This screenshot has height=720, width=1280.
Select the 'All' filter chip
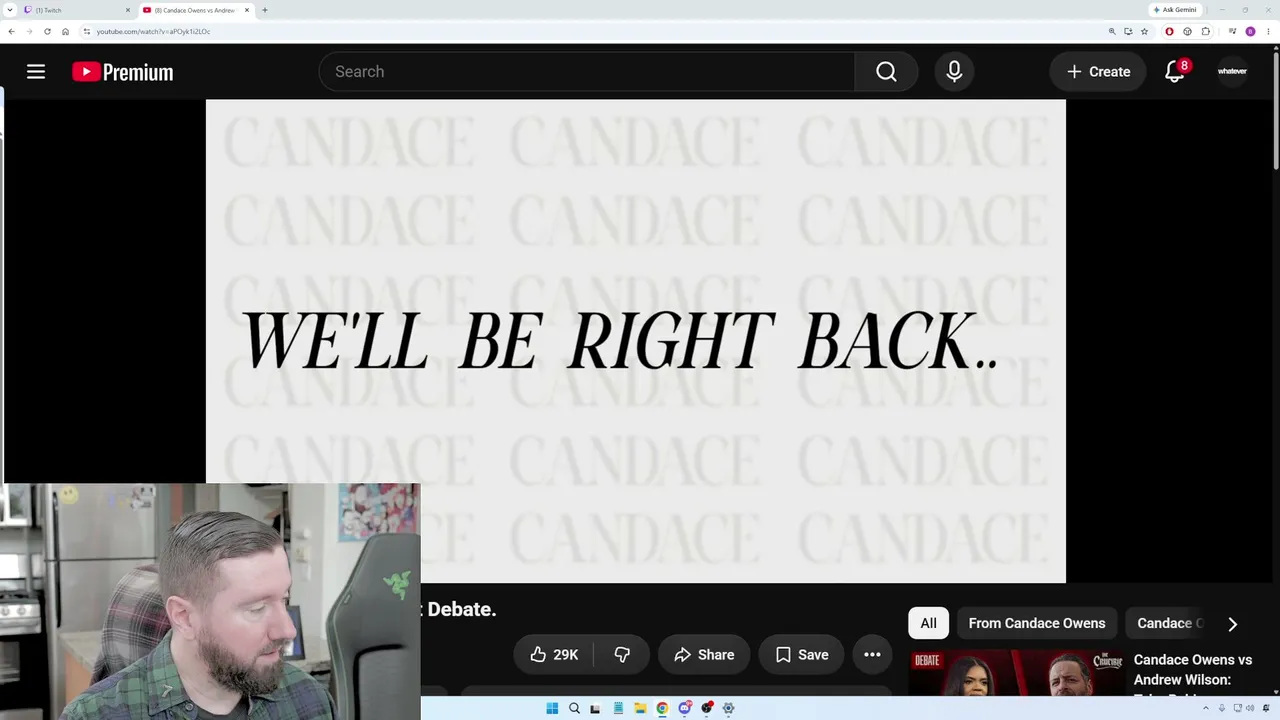(928, 623)
